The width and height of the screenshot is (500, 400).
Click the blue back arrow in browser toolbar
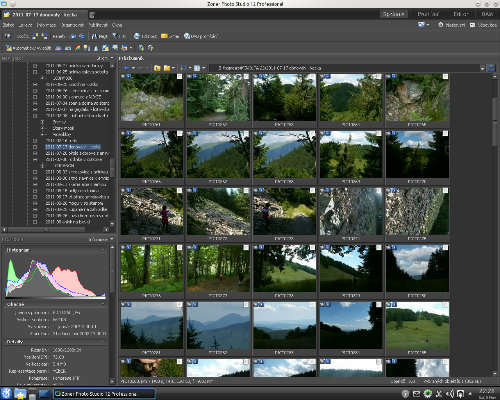tap(127, 68)
